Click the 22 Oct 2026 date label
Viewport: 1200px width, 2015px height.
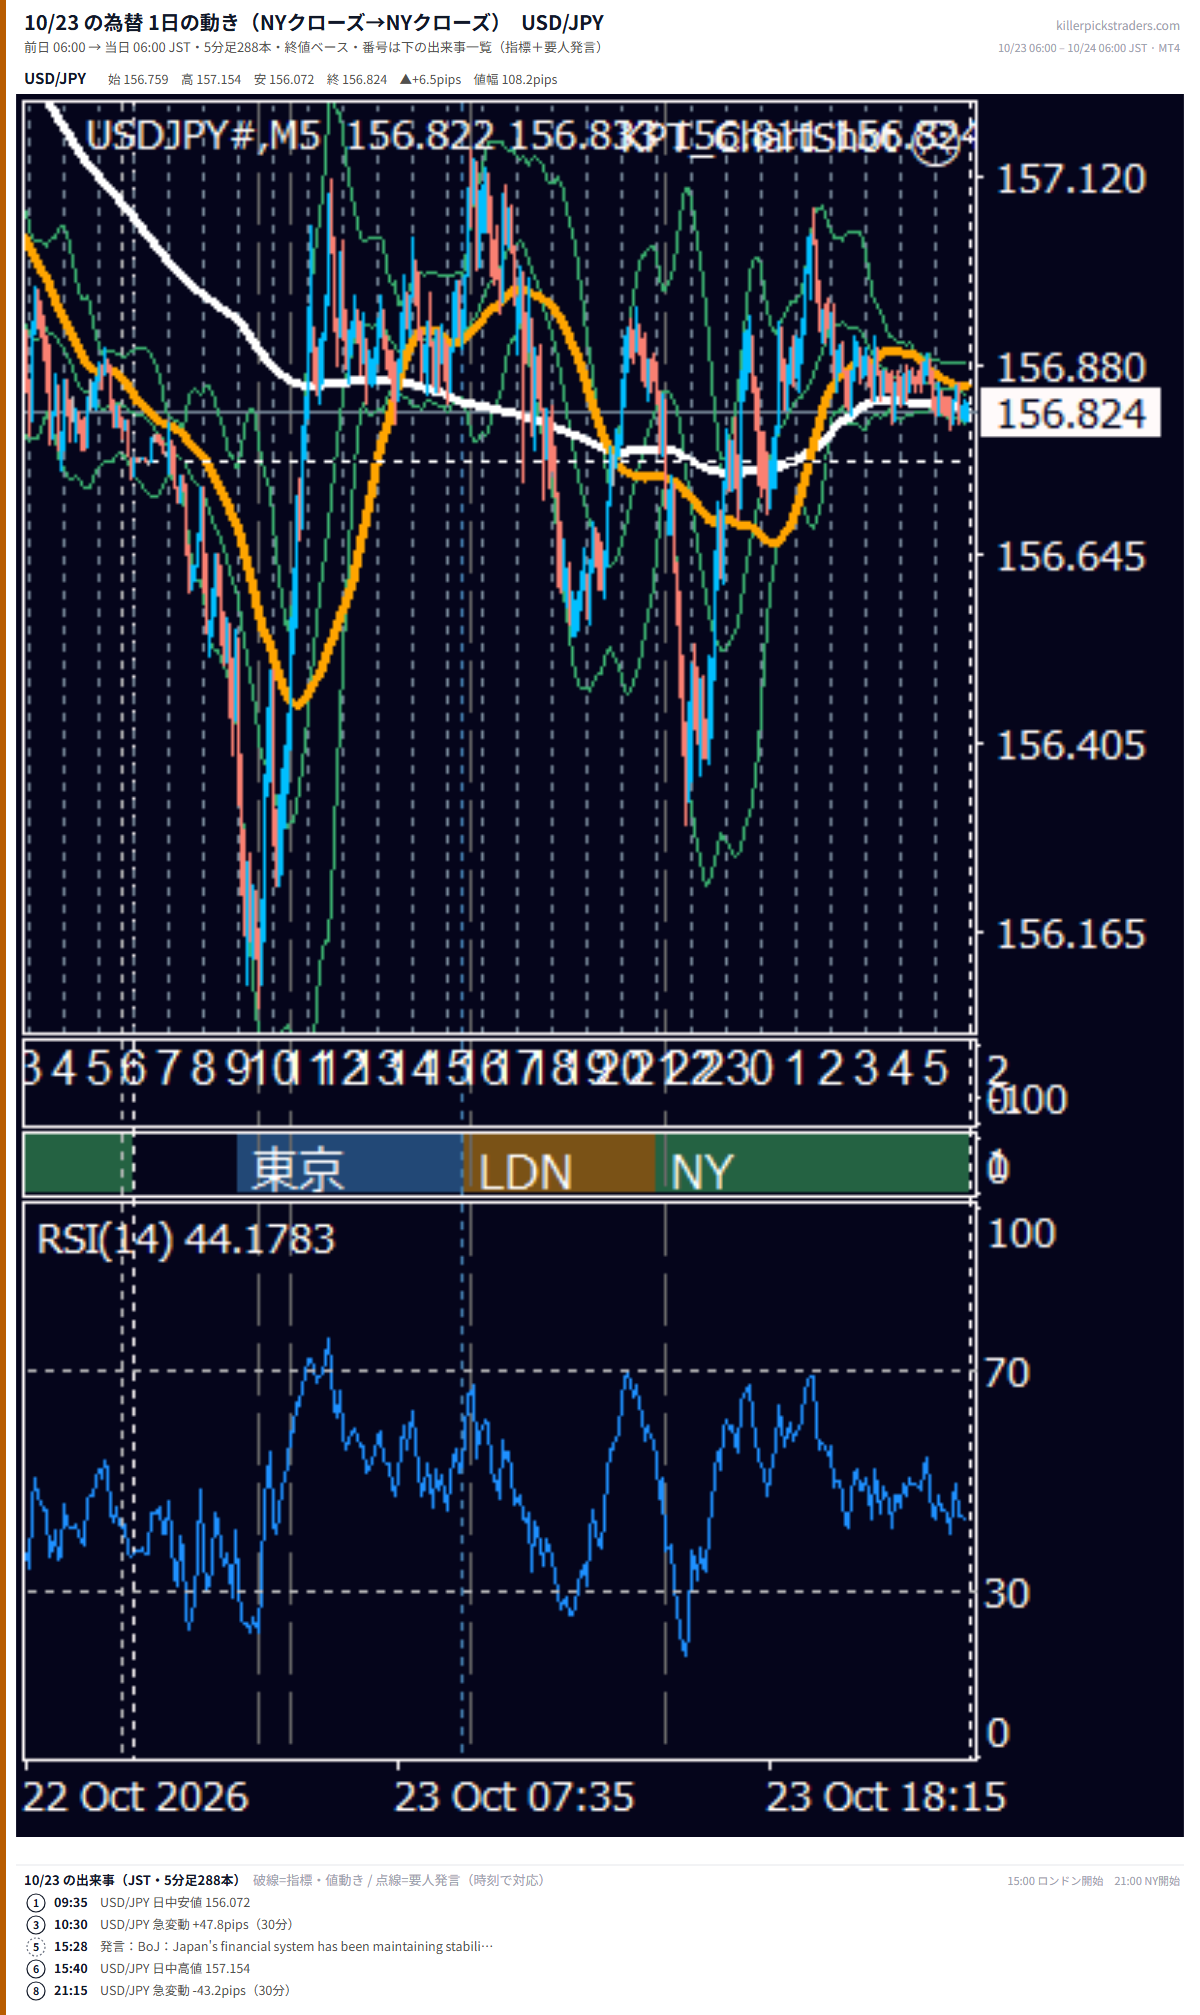(x=135, y=1797)
